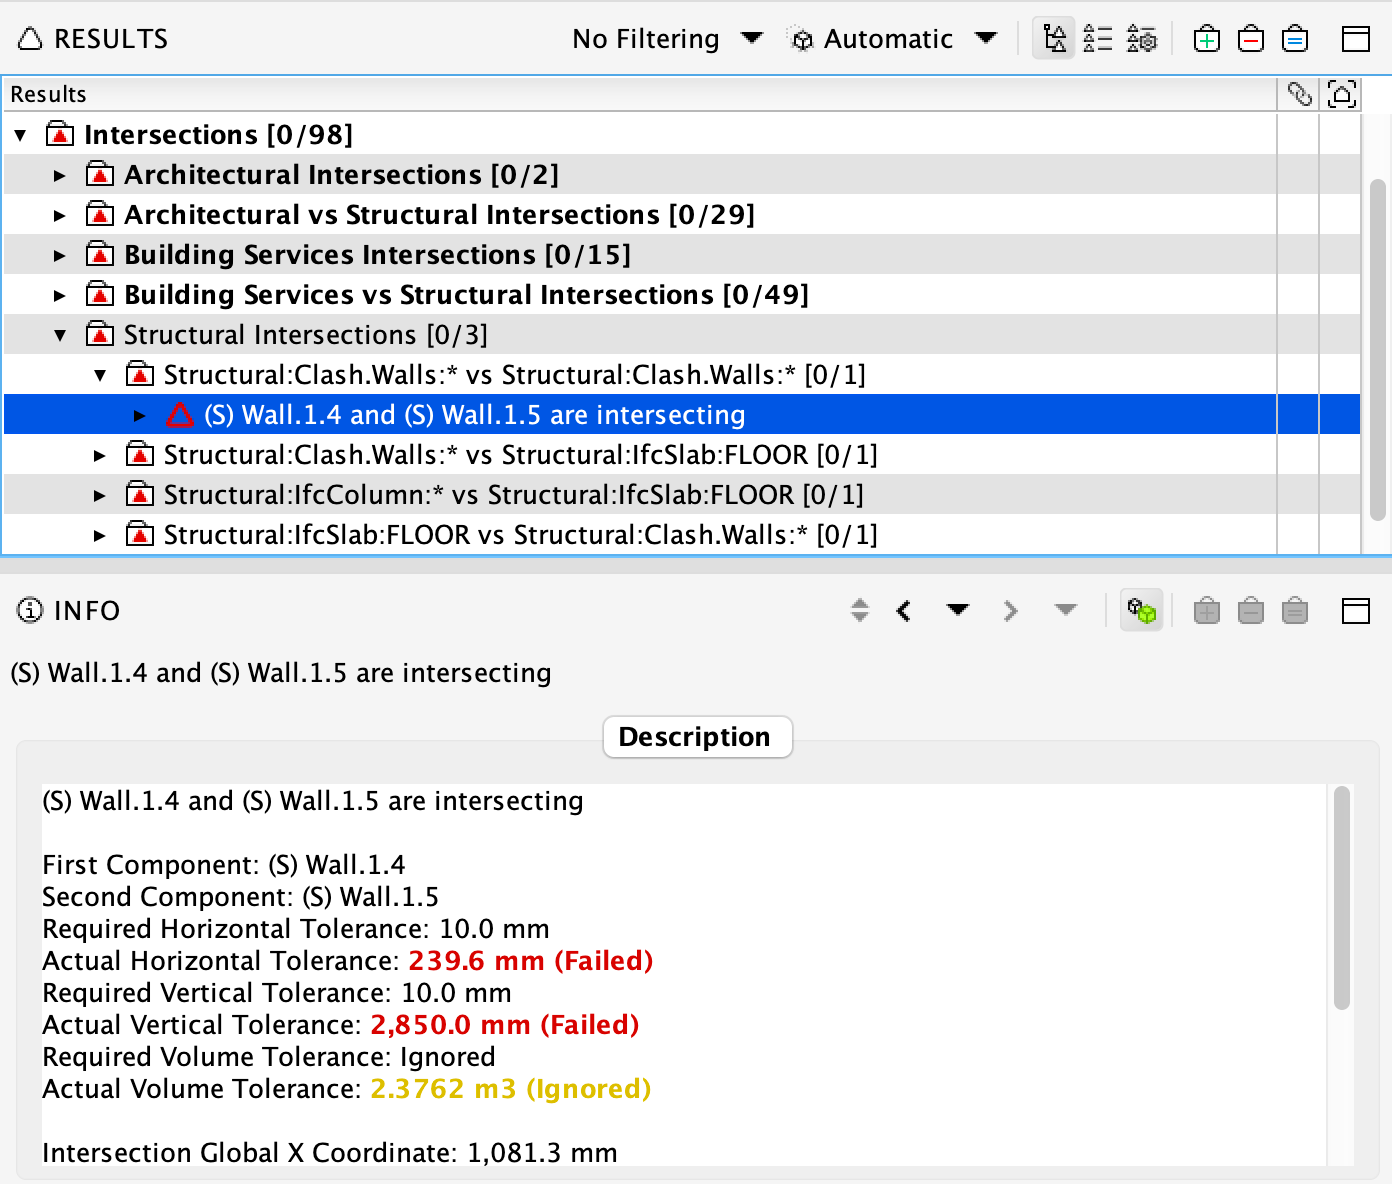Image resolution: width=1392 pixels, height=1184 pixels.
Task: Go back with Info panel left arrow
Action: (904, 611)
